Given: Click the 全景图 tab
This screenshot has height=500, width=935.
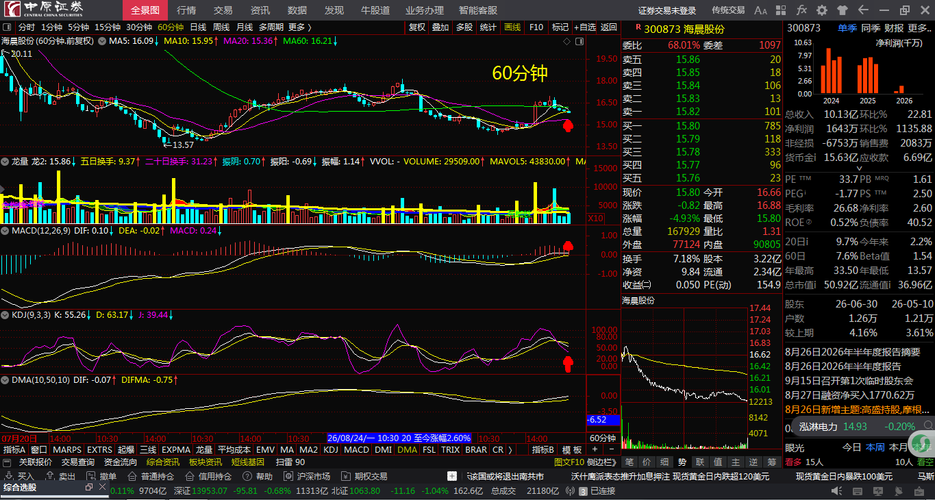Looking at the screenshot, I should coord(145,10).
